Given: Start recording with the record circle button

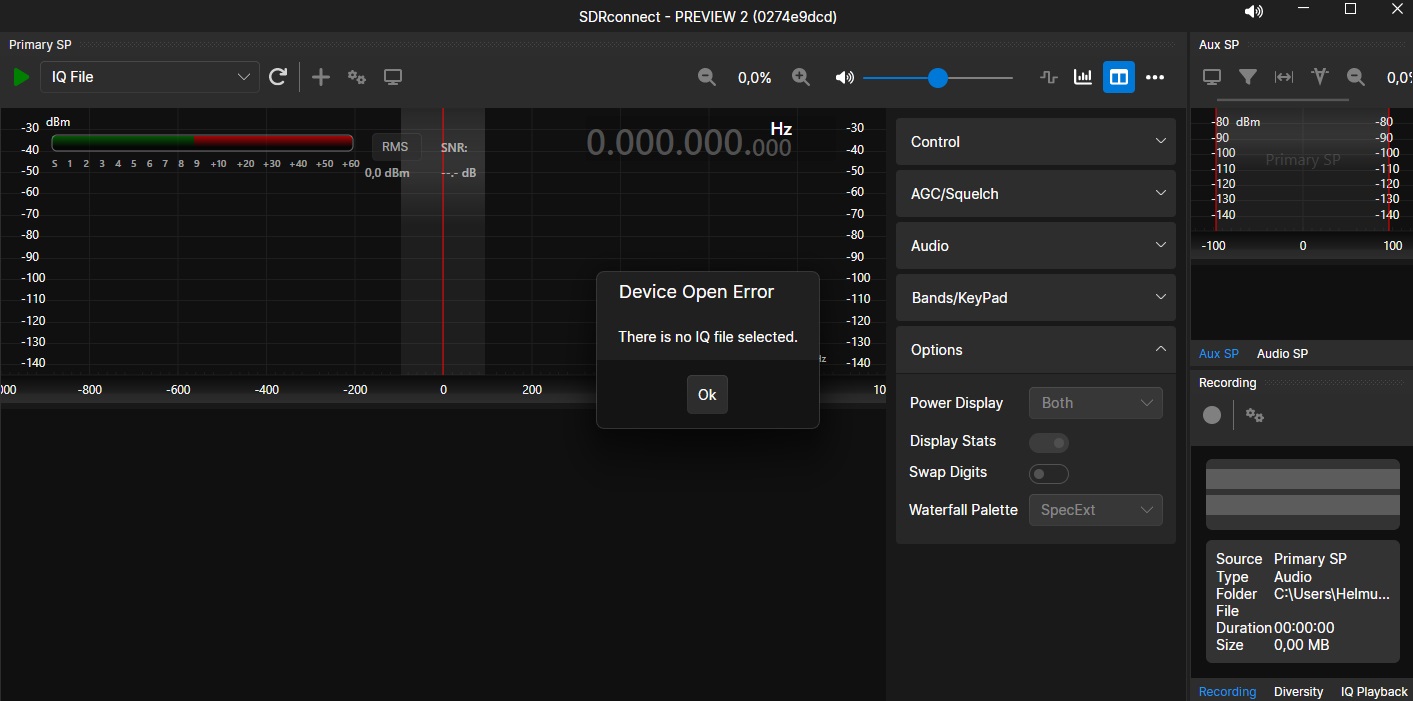Looking at the screenshot, I should (x=1212, y=415).
